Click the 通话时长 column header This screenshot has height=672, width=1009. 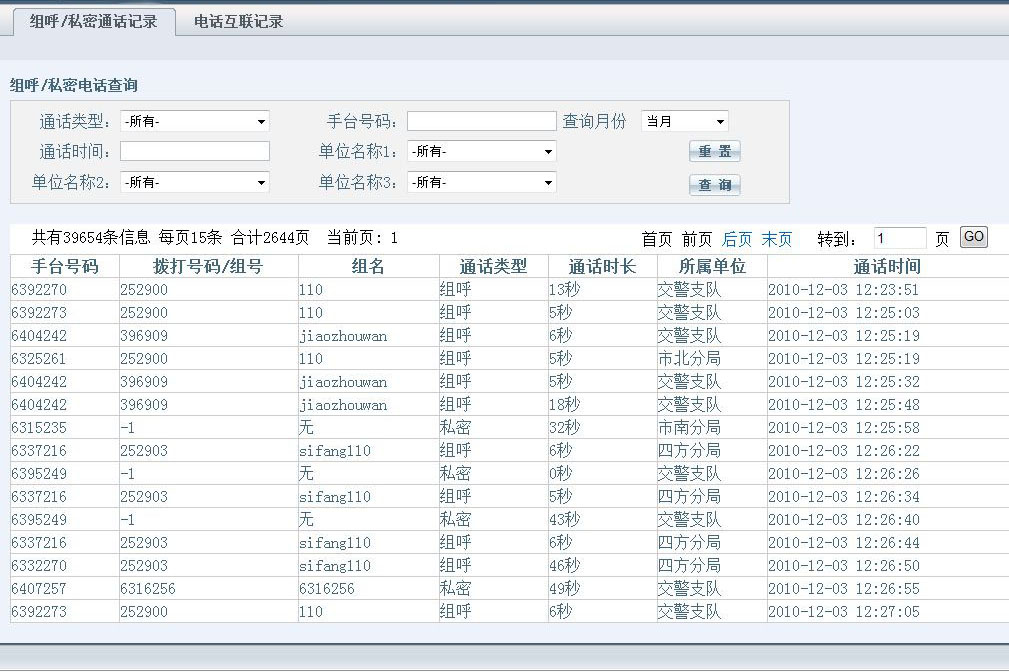[x=602, y=266]
